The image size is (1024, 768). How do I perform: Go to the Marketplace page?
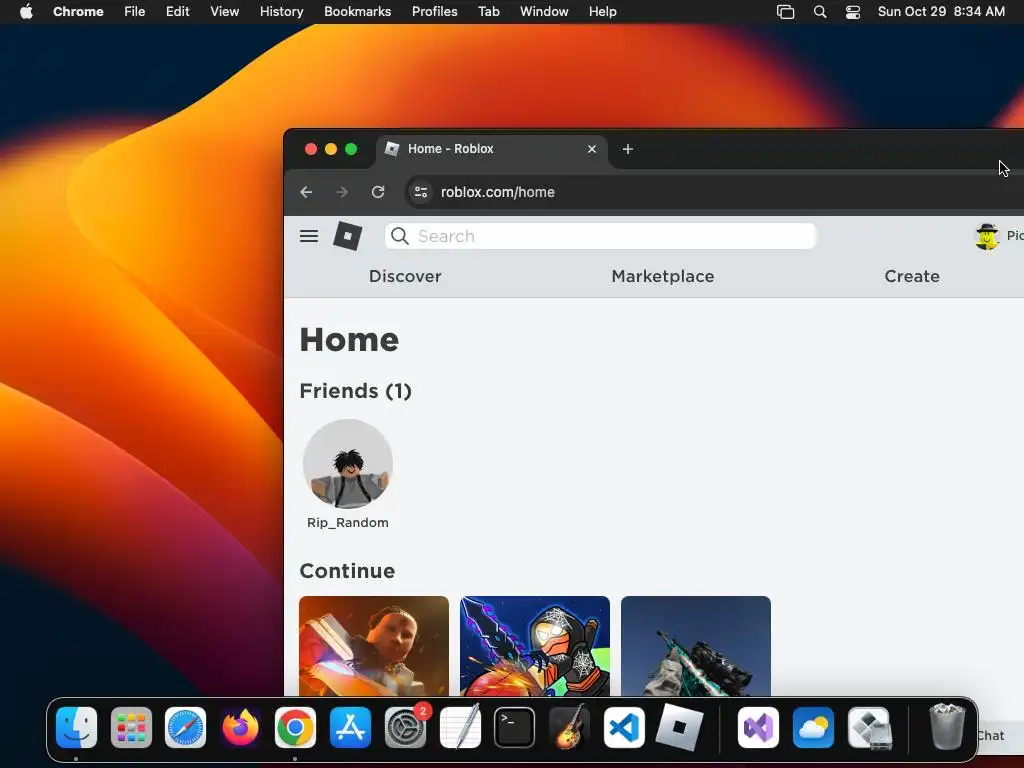coord(662,276)
